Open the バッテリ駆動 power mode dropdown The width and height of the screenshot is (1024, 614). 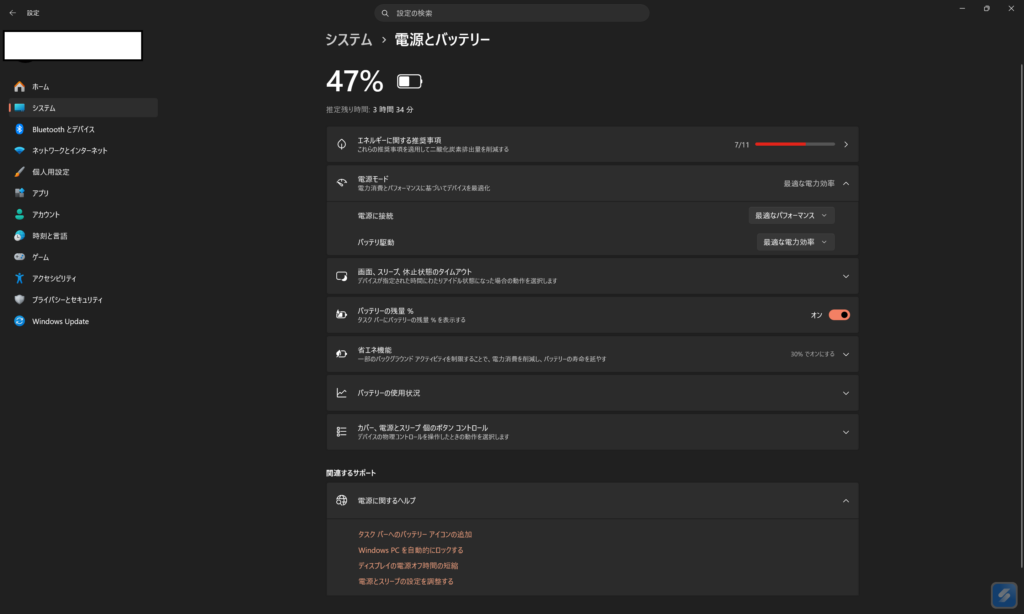tap(796, 241)
